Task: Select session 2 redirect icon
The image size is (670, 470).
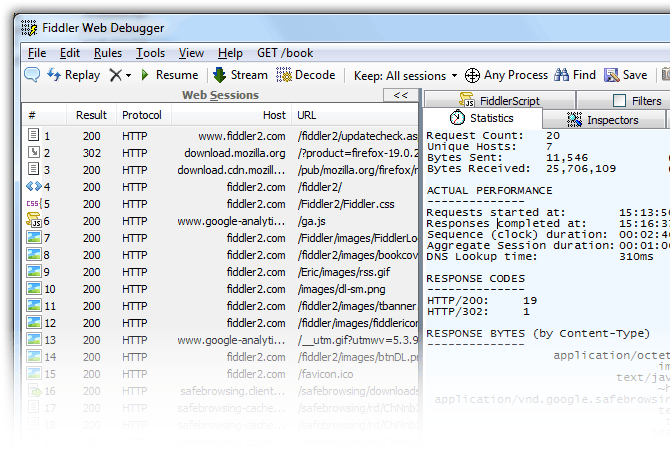Action: tap(33, 152)
